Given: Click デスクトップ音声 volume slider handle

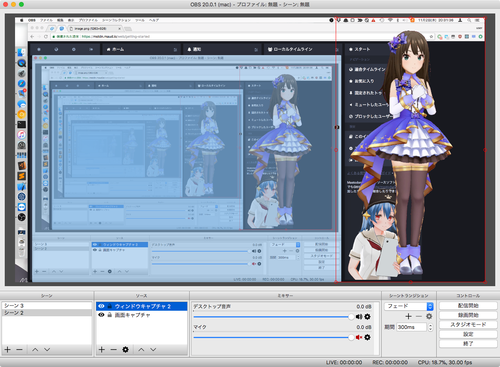Looking at the screenshot, I should (351, 317).
